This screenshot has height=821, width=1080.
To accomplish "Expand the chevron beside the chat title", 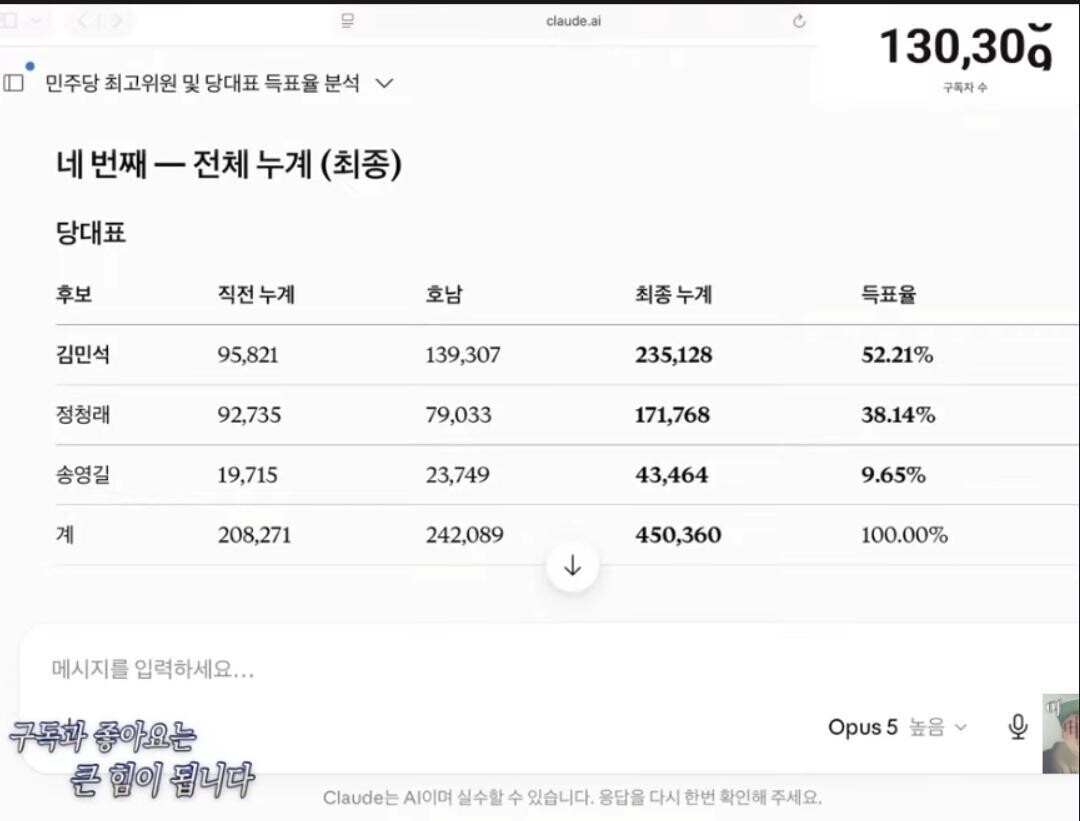I will tap(384, 83).
